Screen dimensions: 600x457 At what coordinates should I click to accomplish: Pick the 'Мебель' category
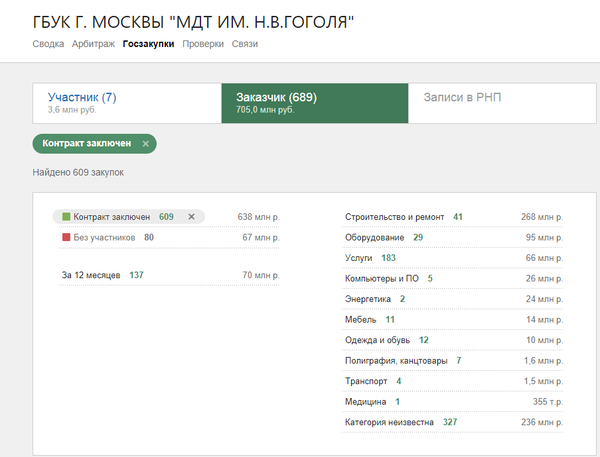(x=360, y=320)
